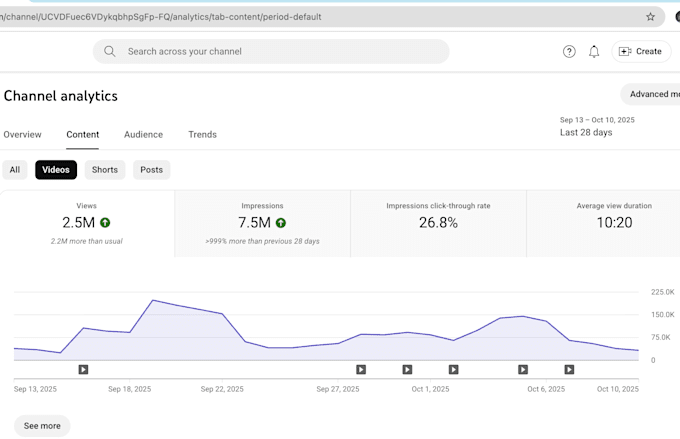Open Advanced mode button
Screen dimensions: 680x439
[651, 94]
